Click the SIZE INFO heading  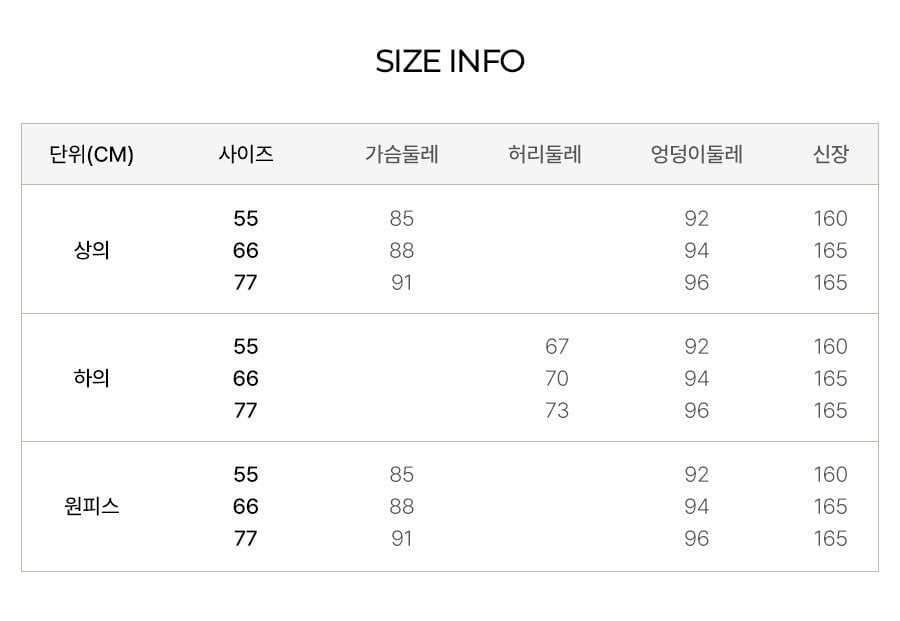point(450,61)
